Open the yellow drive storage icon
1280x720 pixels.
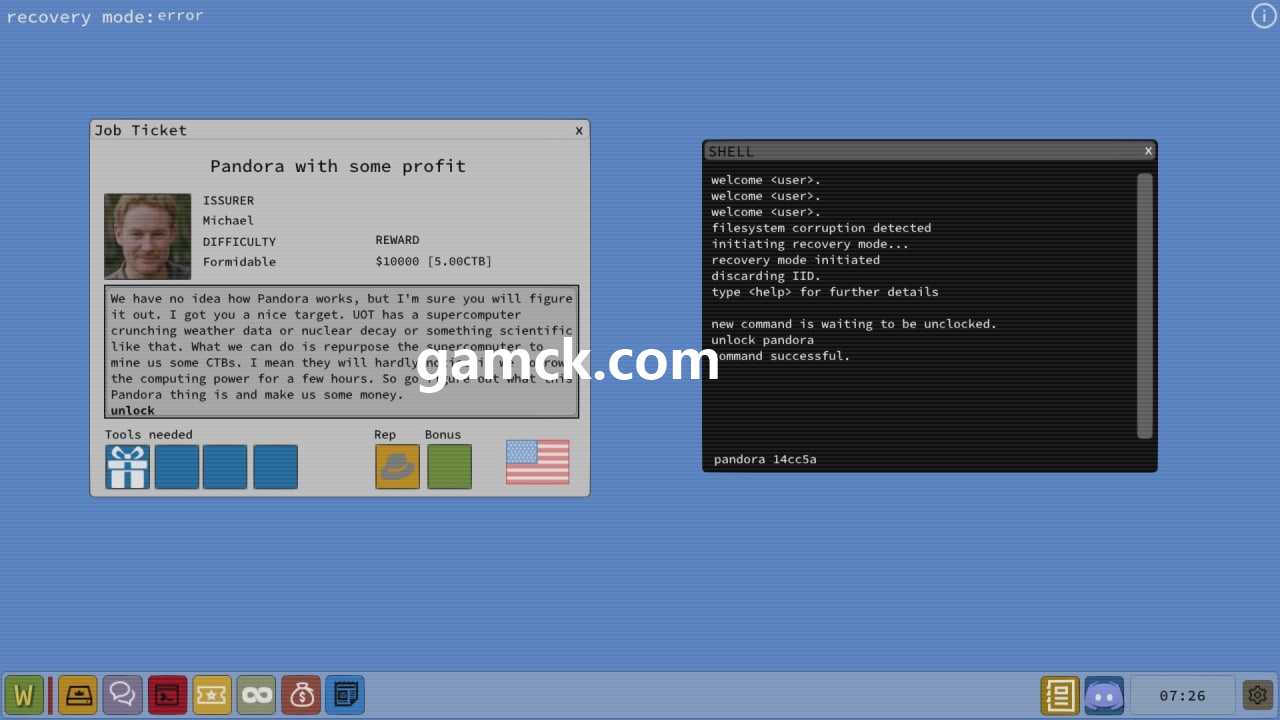(77, 695)
